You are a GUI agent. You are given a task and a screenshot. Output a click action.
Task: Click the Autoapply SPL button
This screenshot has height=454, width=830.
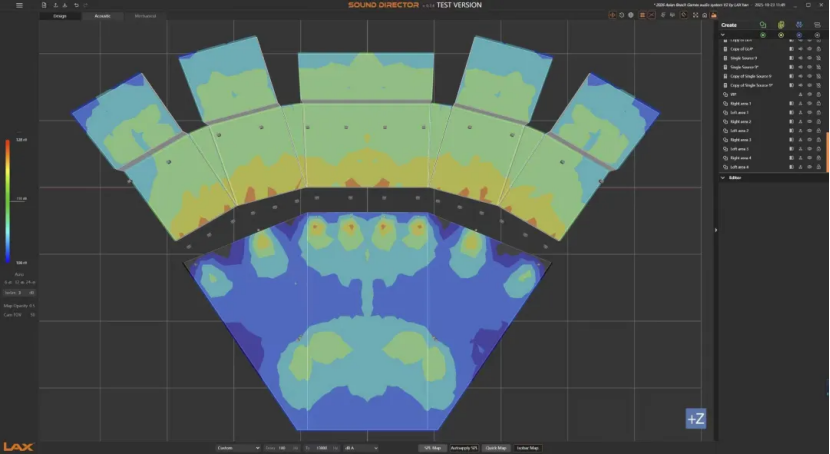click(464, 448)
